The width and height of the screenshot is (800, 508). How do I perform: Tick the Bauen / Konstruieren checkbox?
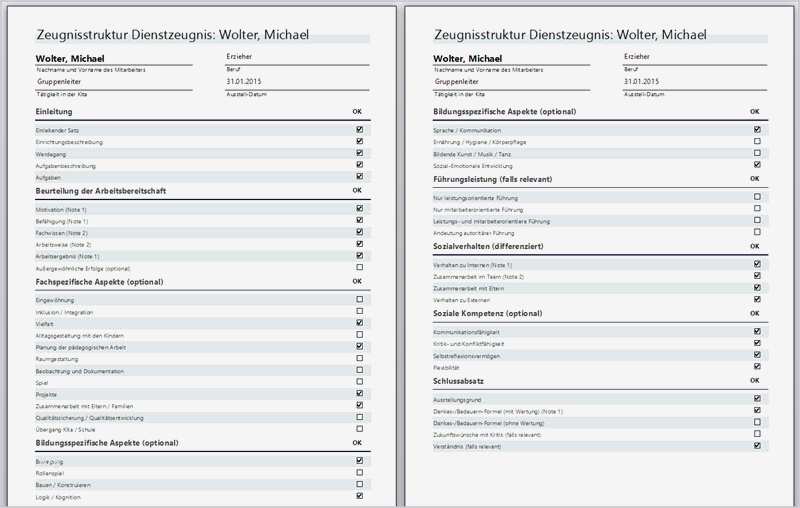(360, 484)
